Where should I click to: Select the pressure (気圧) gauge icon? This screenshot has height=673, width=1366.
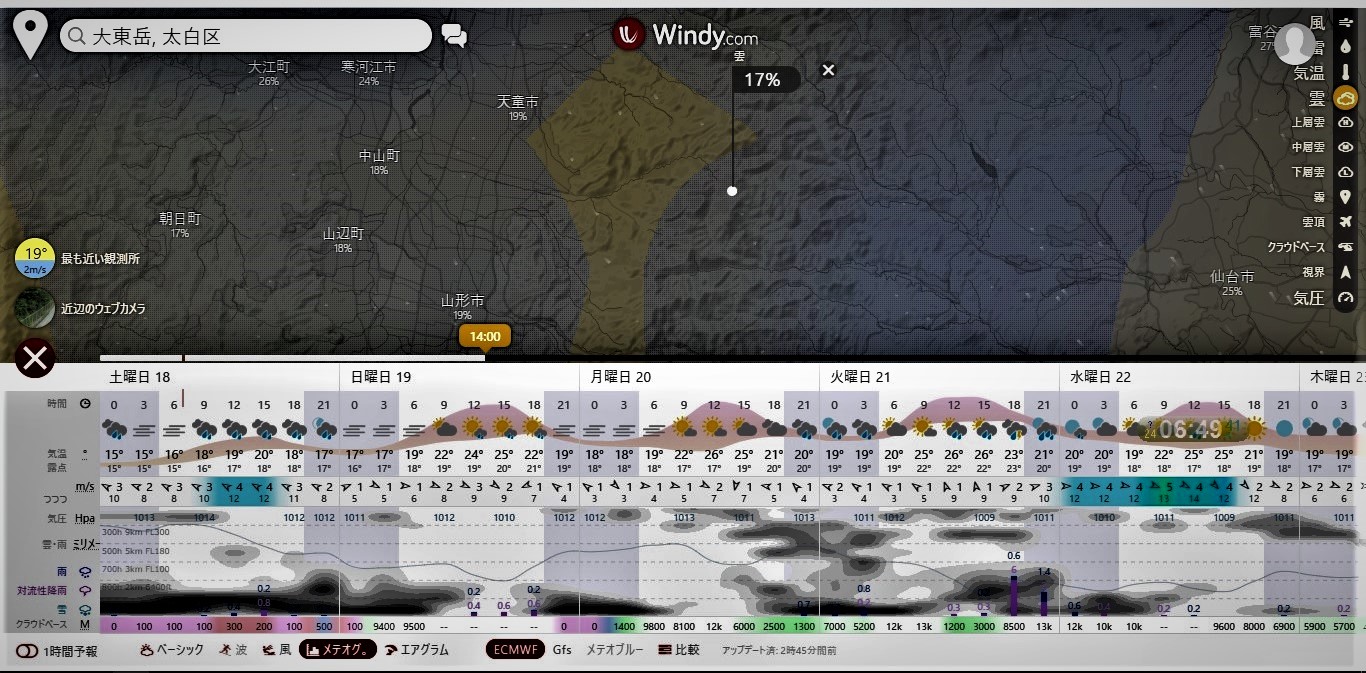pyautogui.click(x=1345, y=298)
